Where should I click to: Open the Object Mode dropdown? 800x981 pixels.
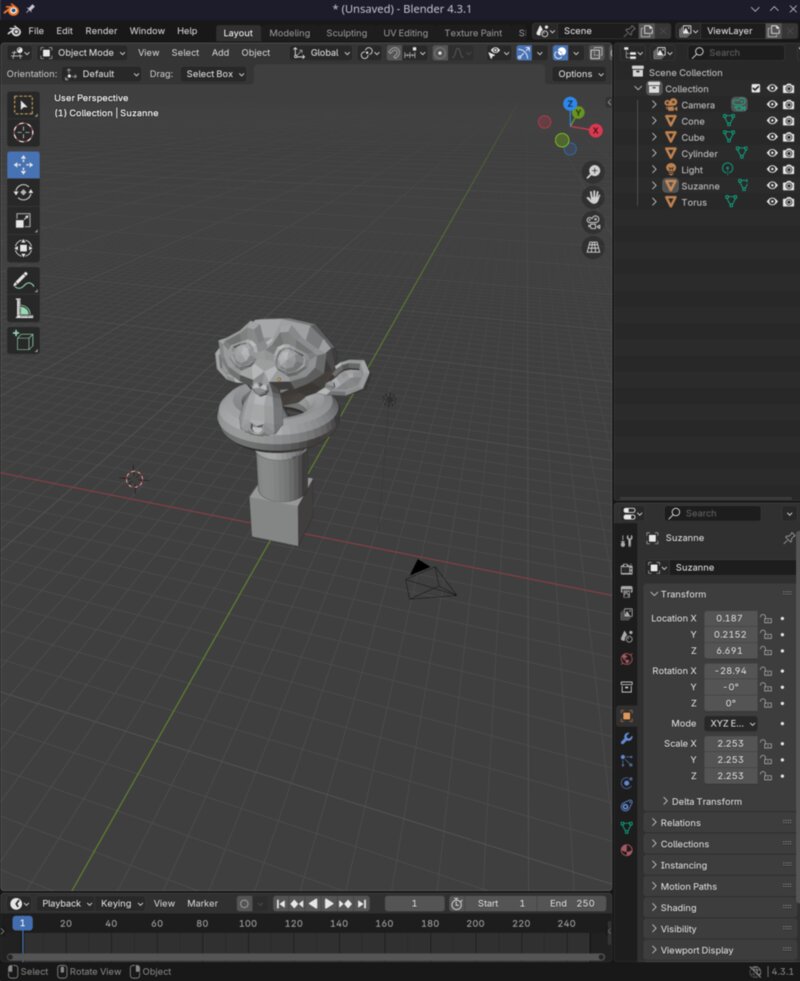(83, 53)
